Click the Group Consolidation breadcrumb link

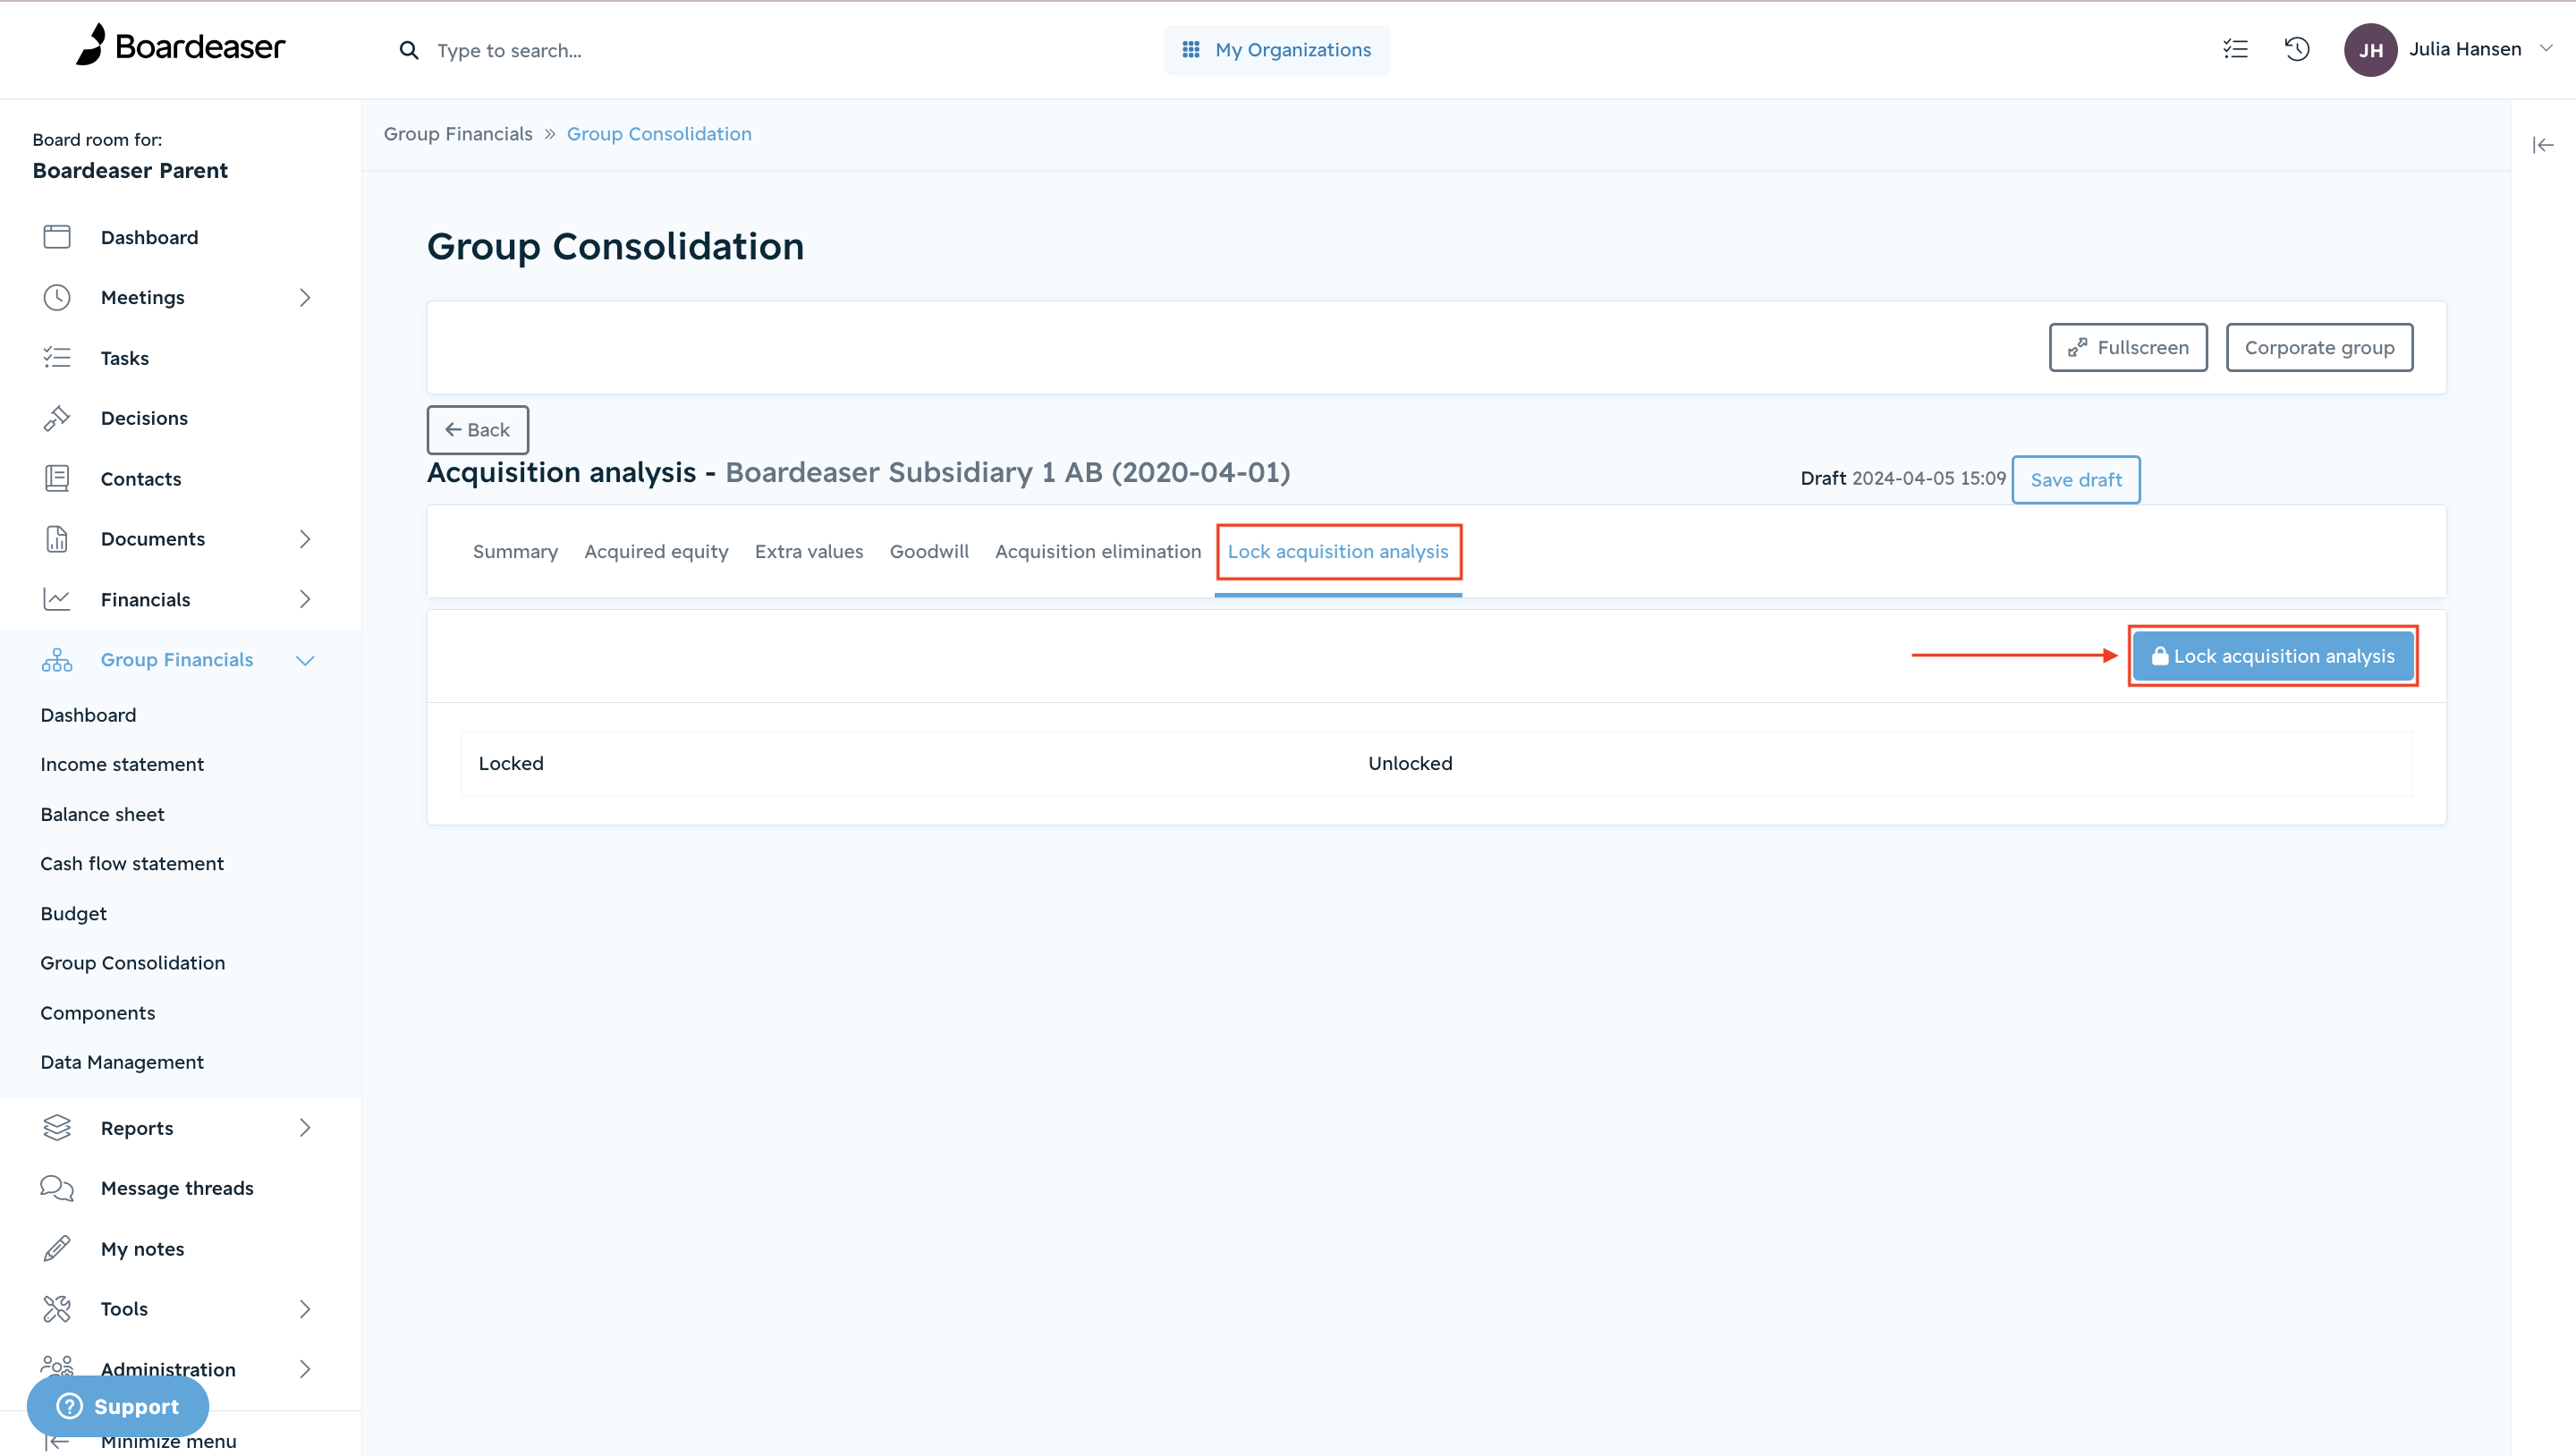tap(659, 134)
